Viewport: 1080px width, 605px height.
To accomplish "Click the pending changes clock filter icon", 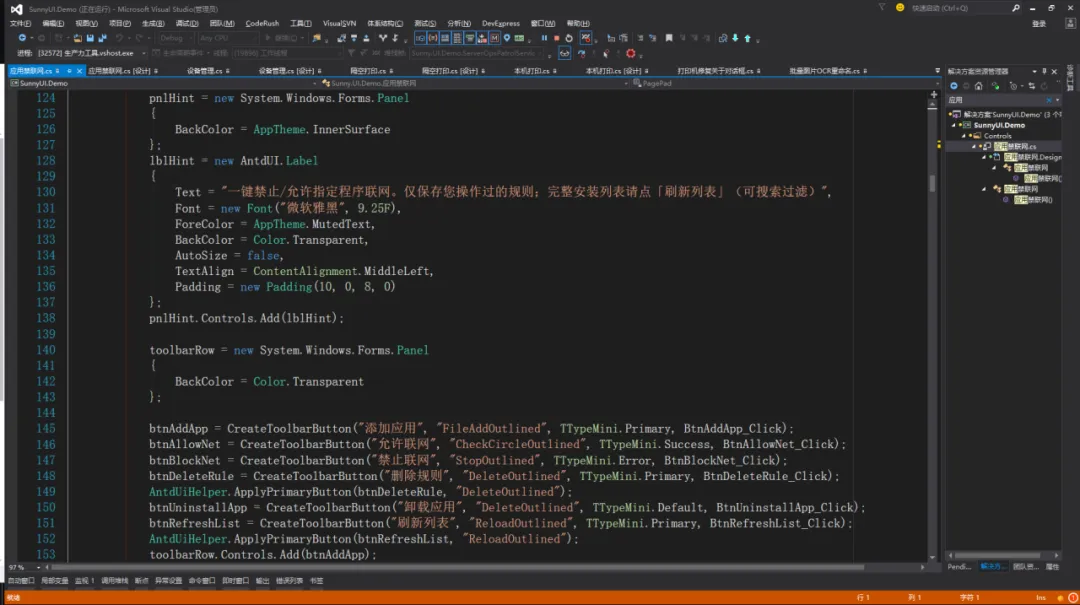I will (x=1012, y=86).
